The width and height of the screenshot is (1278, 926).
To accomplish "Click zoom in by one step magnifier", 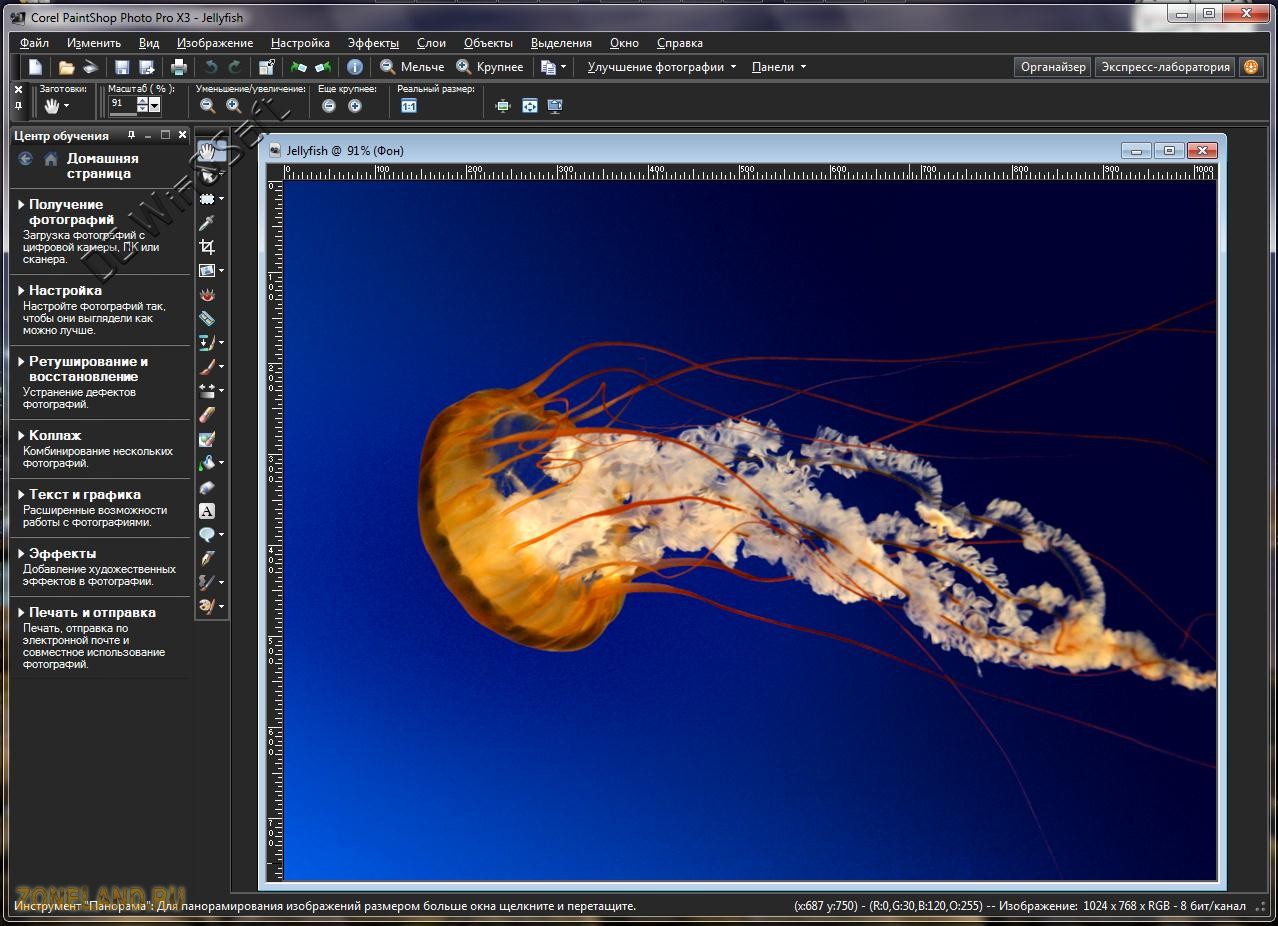I will coord(233,106).
